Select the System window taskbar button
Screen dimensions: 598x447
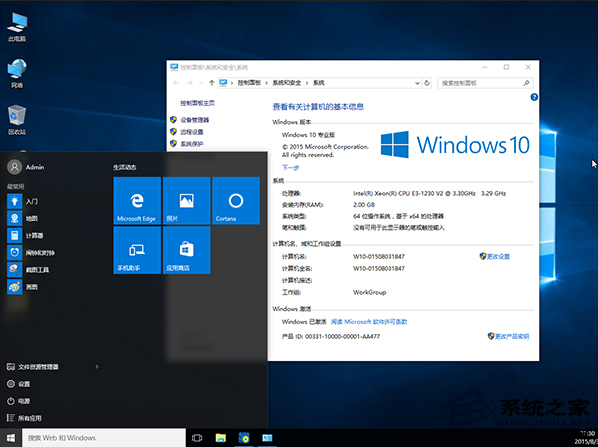(267, 438)
